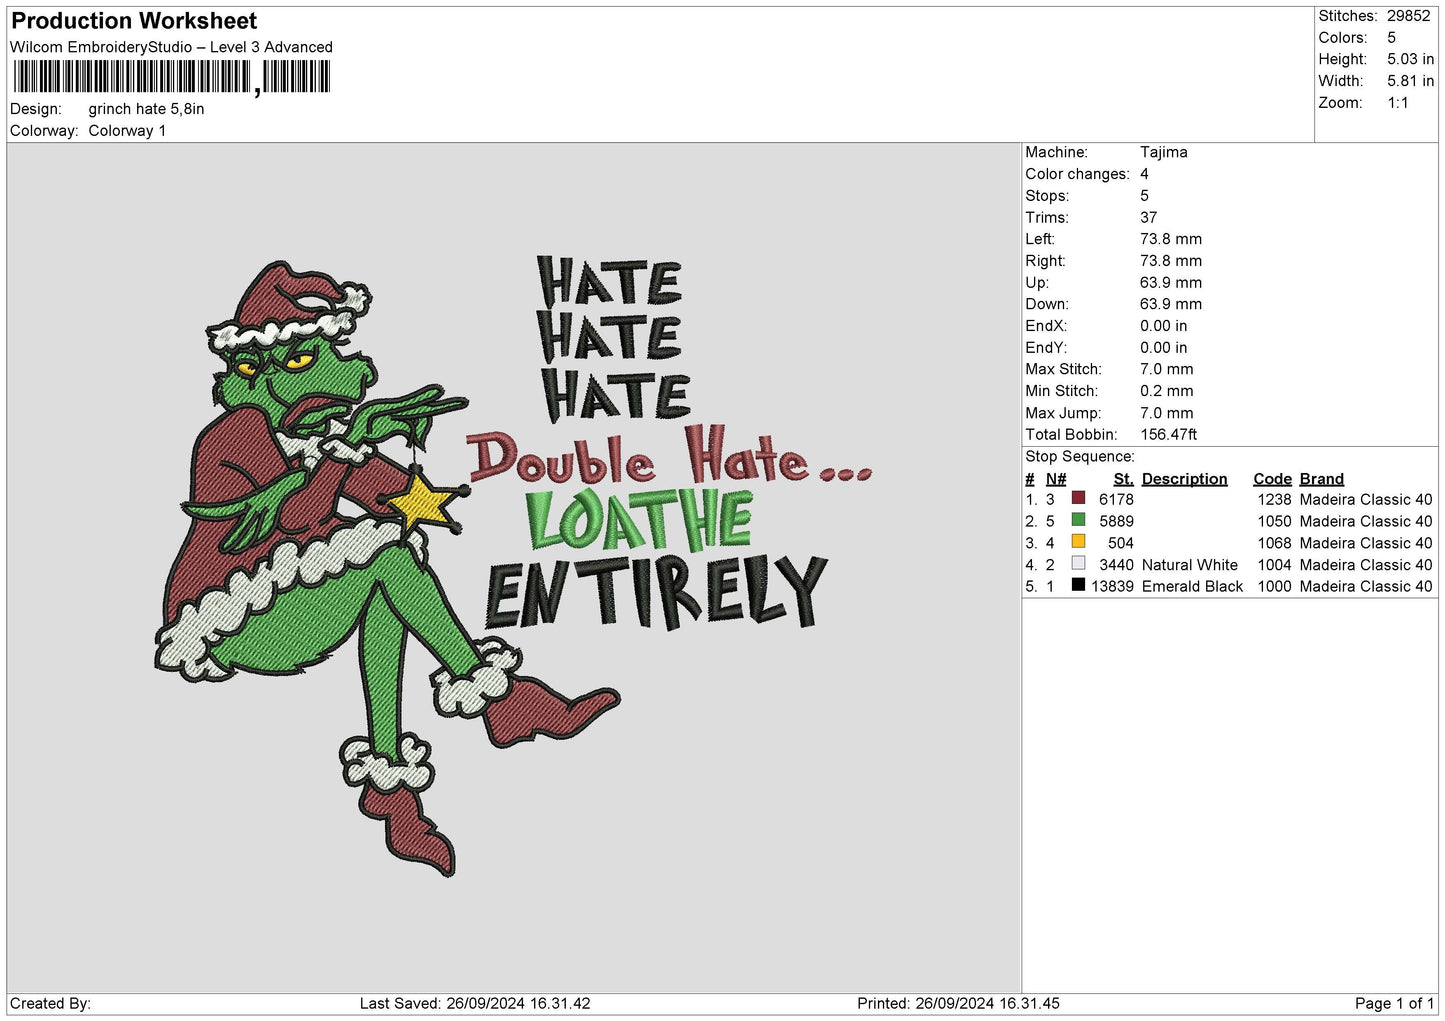Select the width value 5.81 in
Screen dimensions: 1445x1021
[x=1410, y=81]
